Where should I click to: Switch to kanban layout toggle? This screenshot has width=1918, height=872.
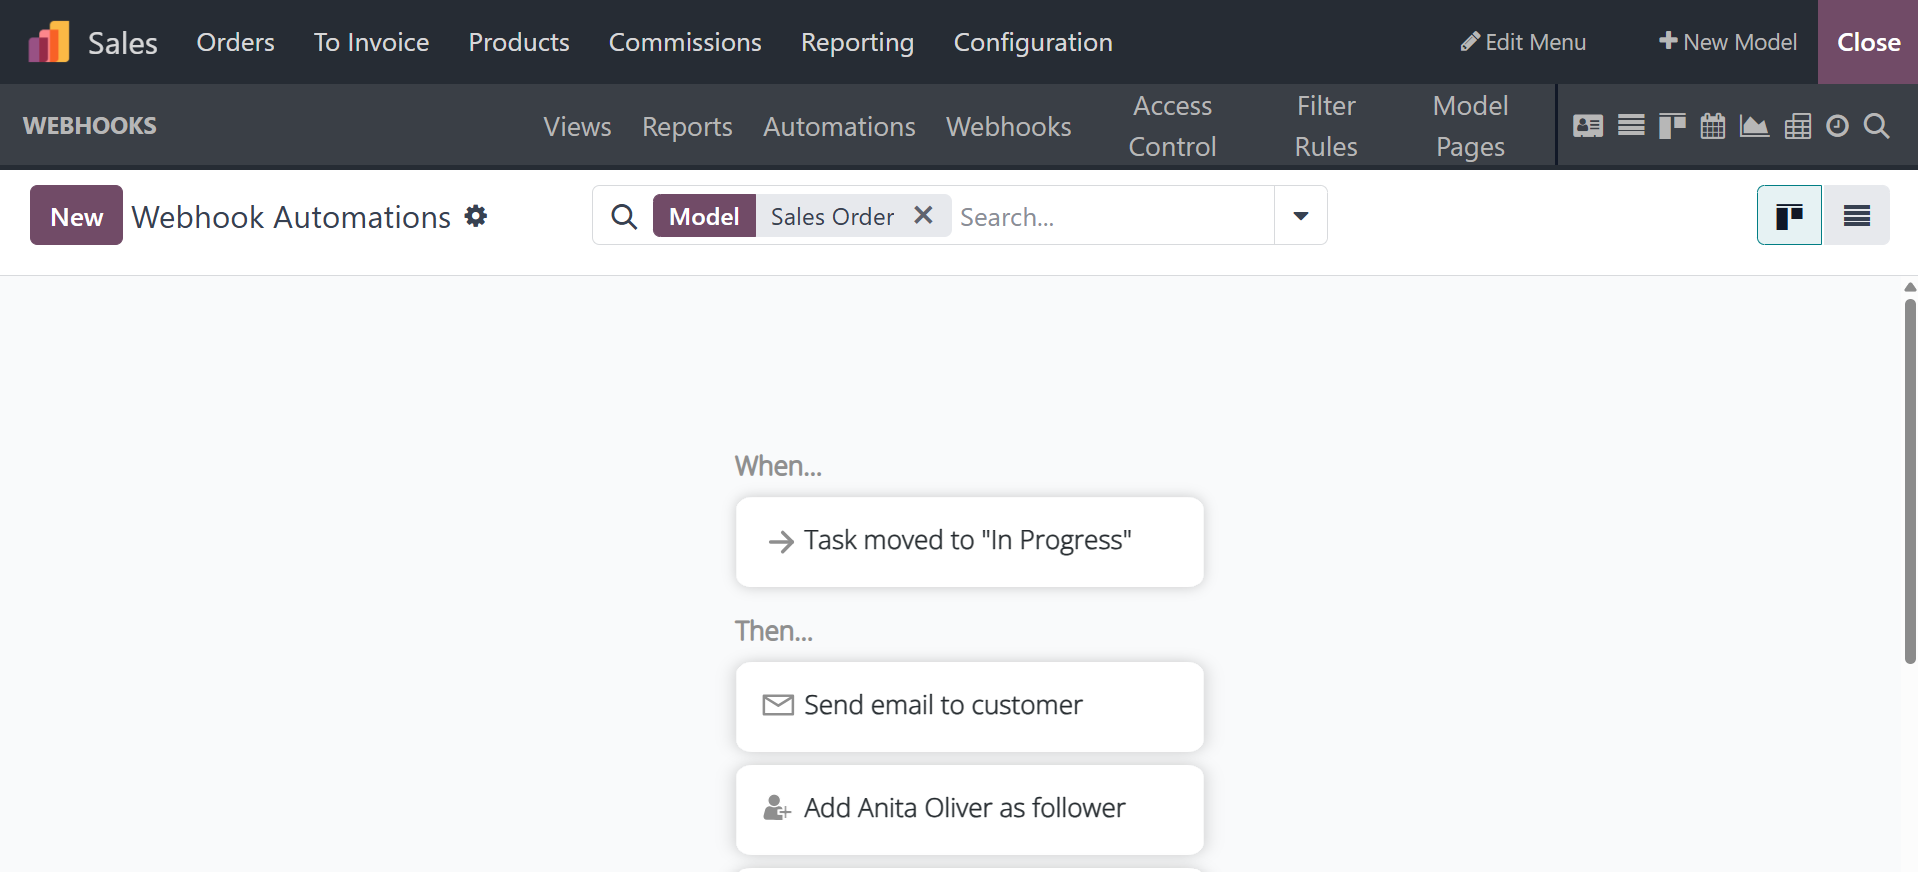[1789, 216]
